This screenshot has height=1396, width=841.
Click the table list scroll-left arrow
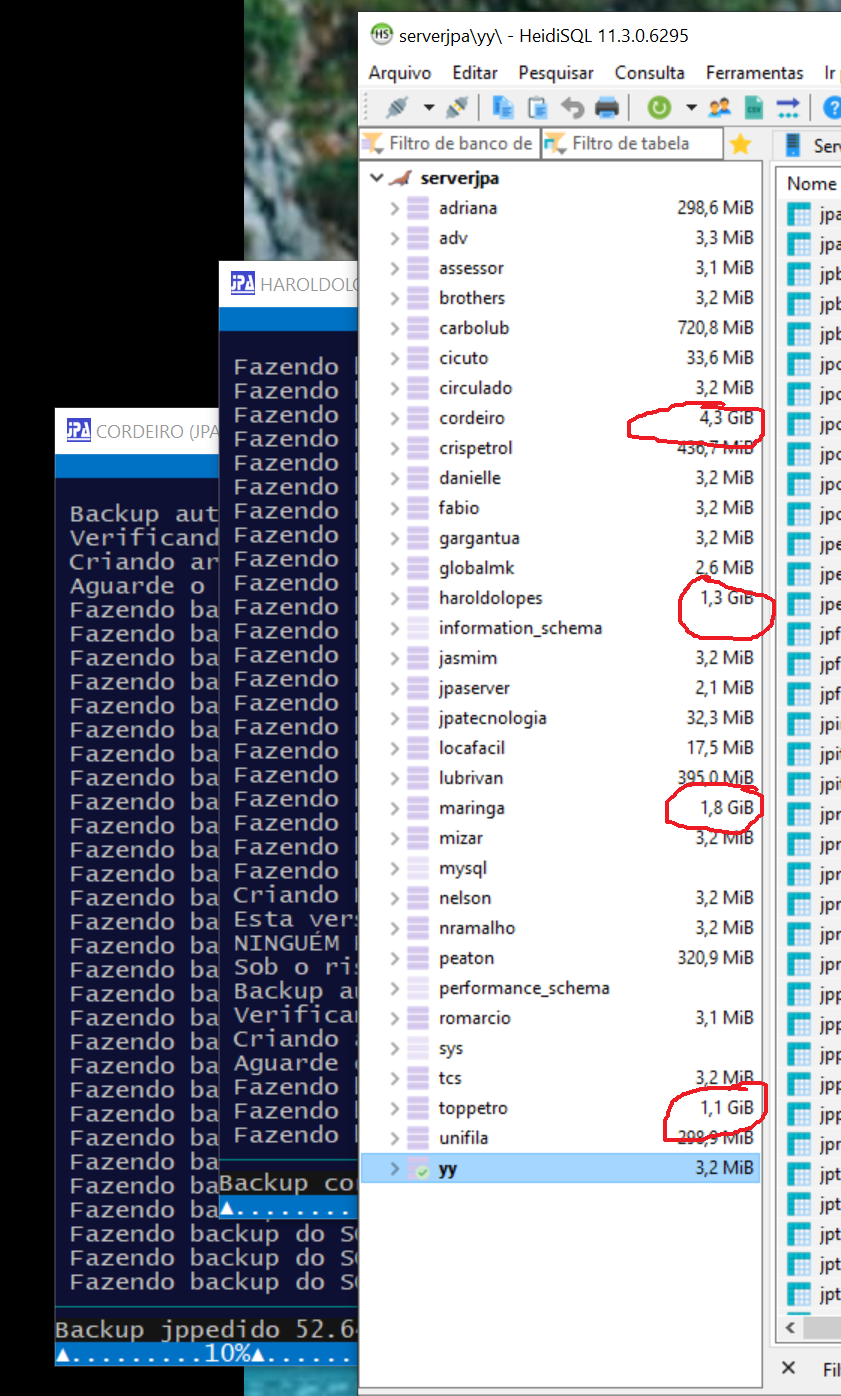pos(790,1329)
